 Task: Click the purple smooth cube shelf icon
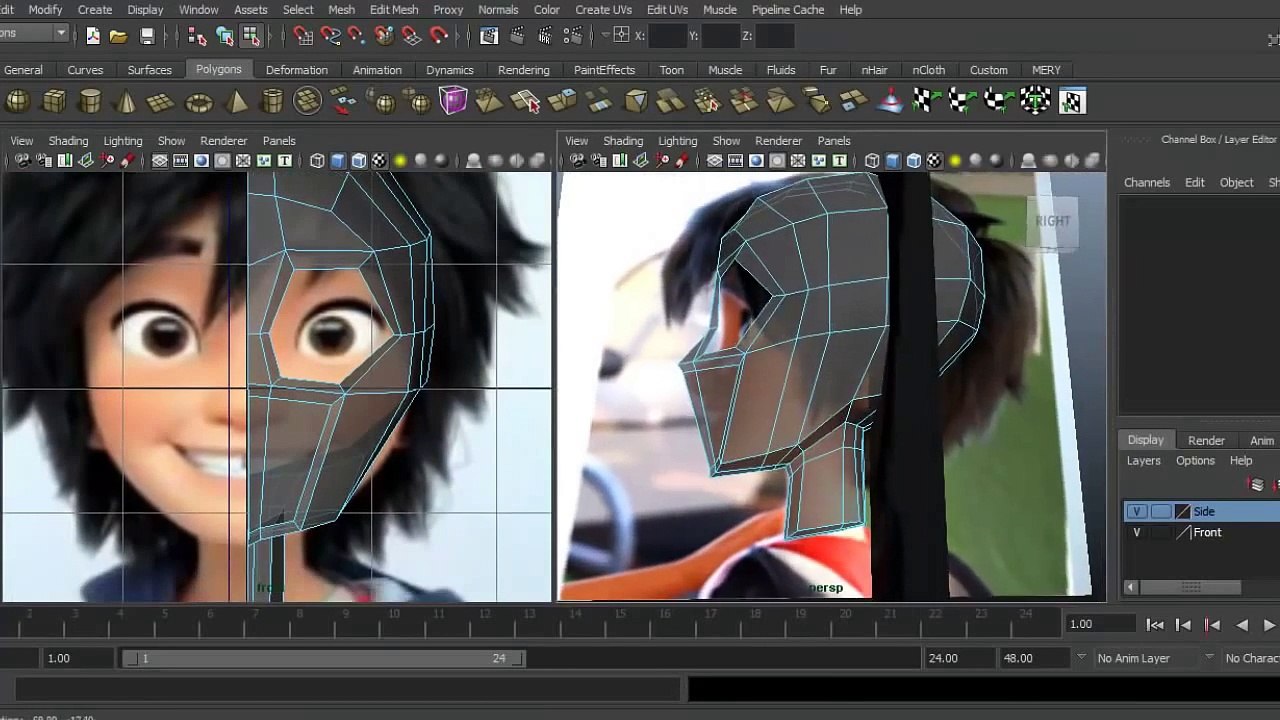[x=453, y=101]
